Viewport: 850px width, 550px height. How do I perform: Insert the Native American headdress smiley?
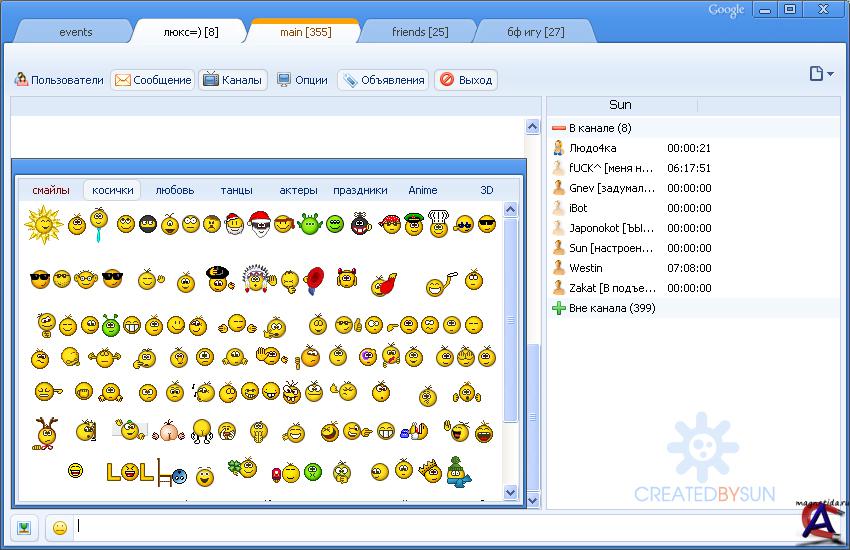coord(256,279)
